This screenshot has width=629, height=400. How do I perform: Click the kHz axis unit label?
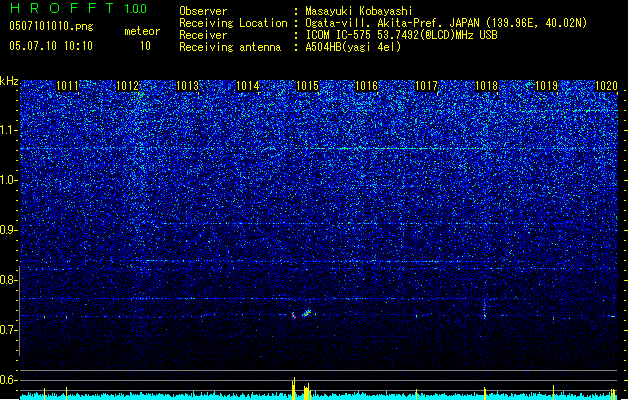(9, 81)
